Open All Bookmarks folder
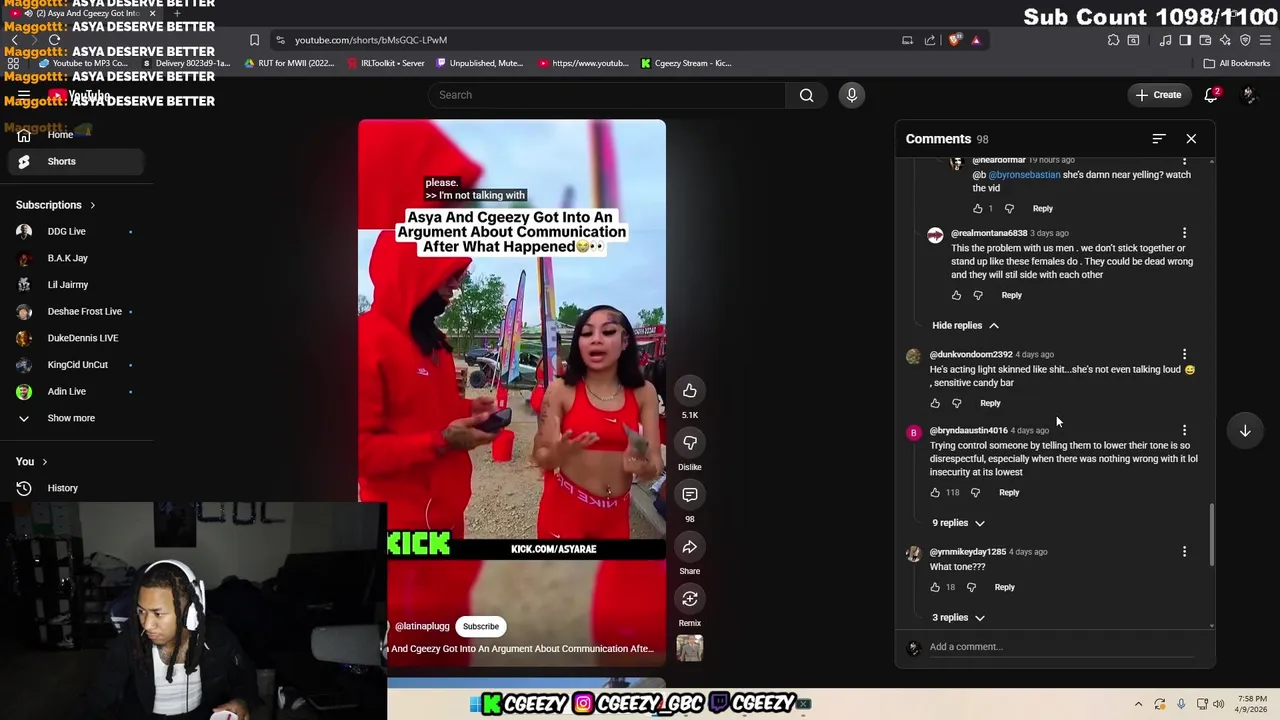Screen dimensions: 1280x720 1237,63
